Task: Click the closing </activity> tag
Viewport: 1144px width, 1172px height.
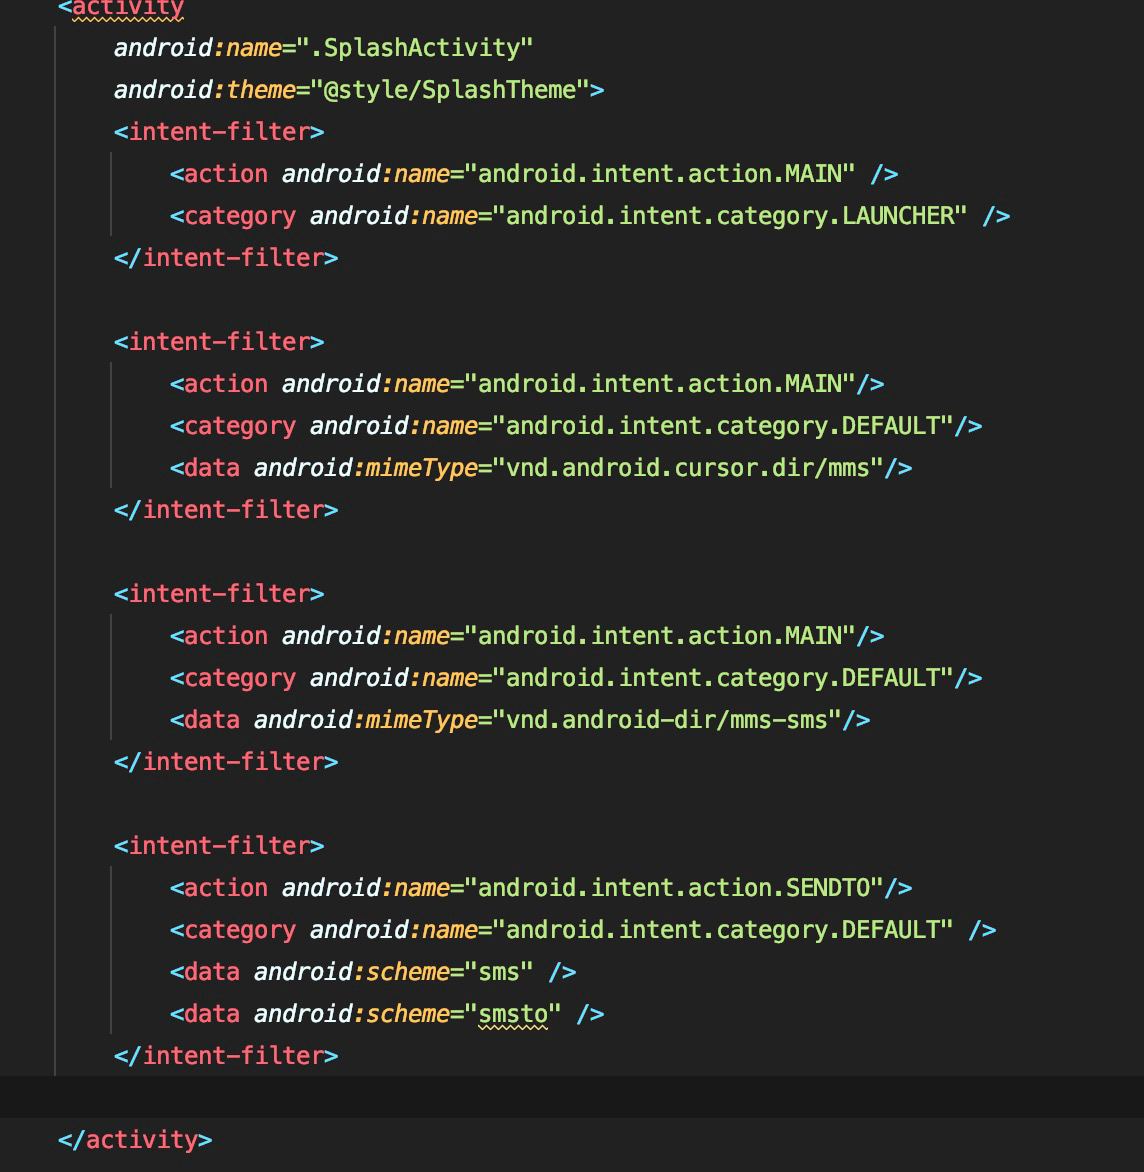Action: tap(135, 1140)
